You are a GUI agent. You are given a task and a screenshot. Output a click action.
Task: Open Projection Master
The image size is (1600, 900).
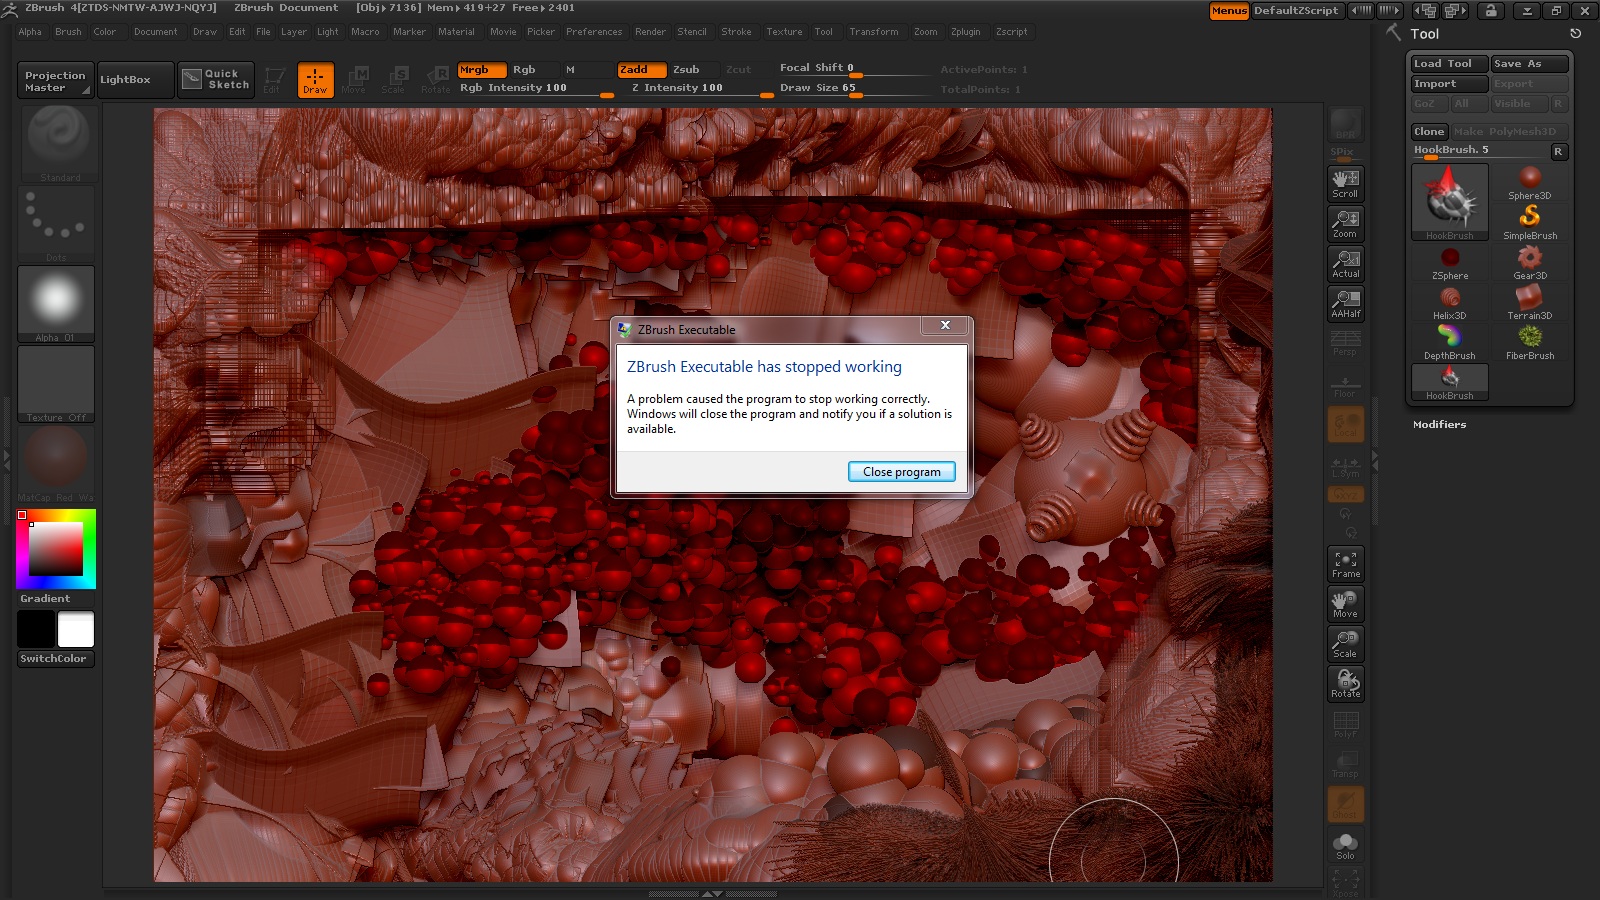coord(56,81)
